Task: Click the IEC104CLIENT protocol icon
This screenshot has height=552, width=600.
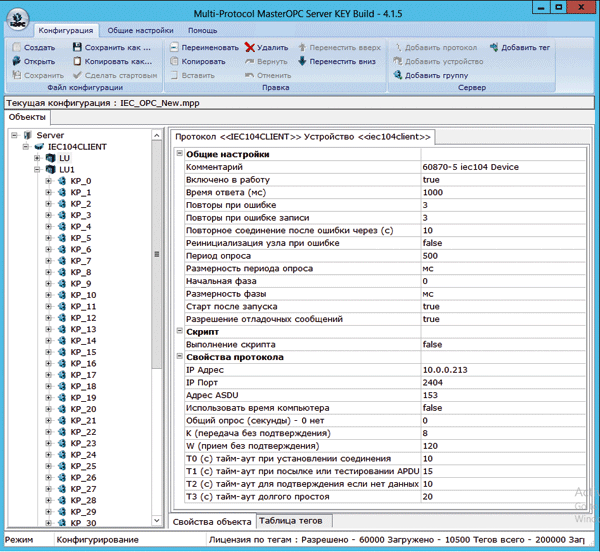Action: coord(39,147)
